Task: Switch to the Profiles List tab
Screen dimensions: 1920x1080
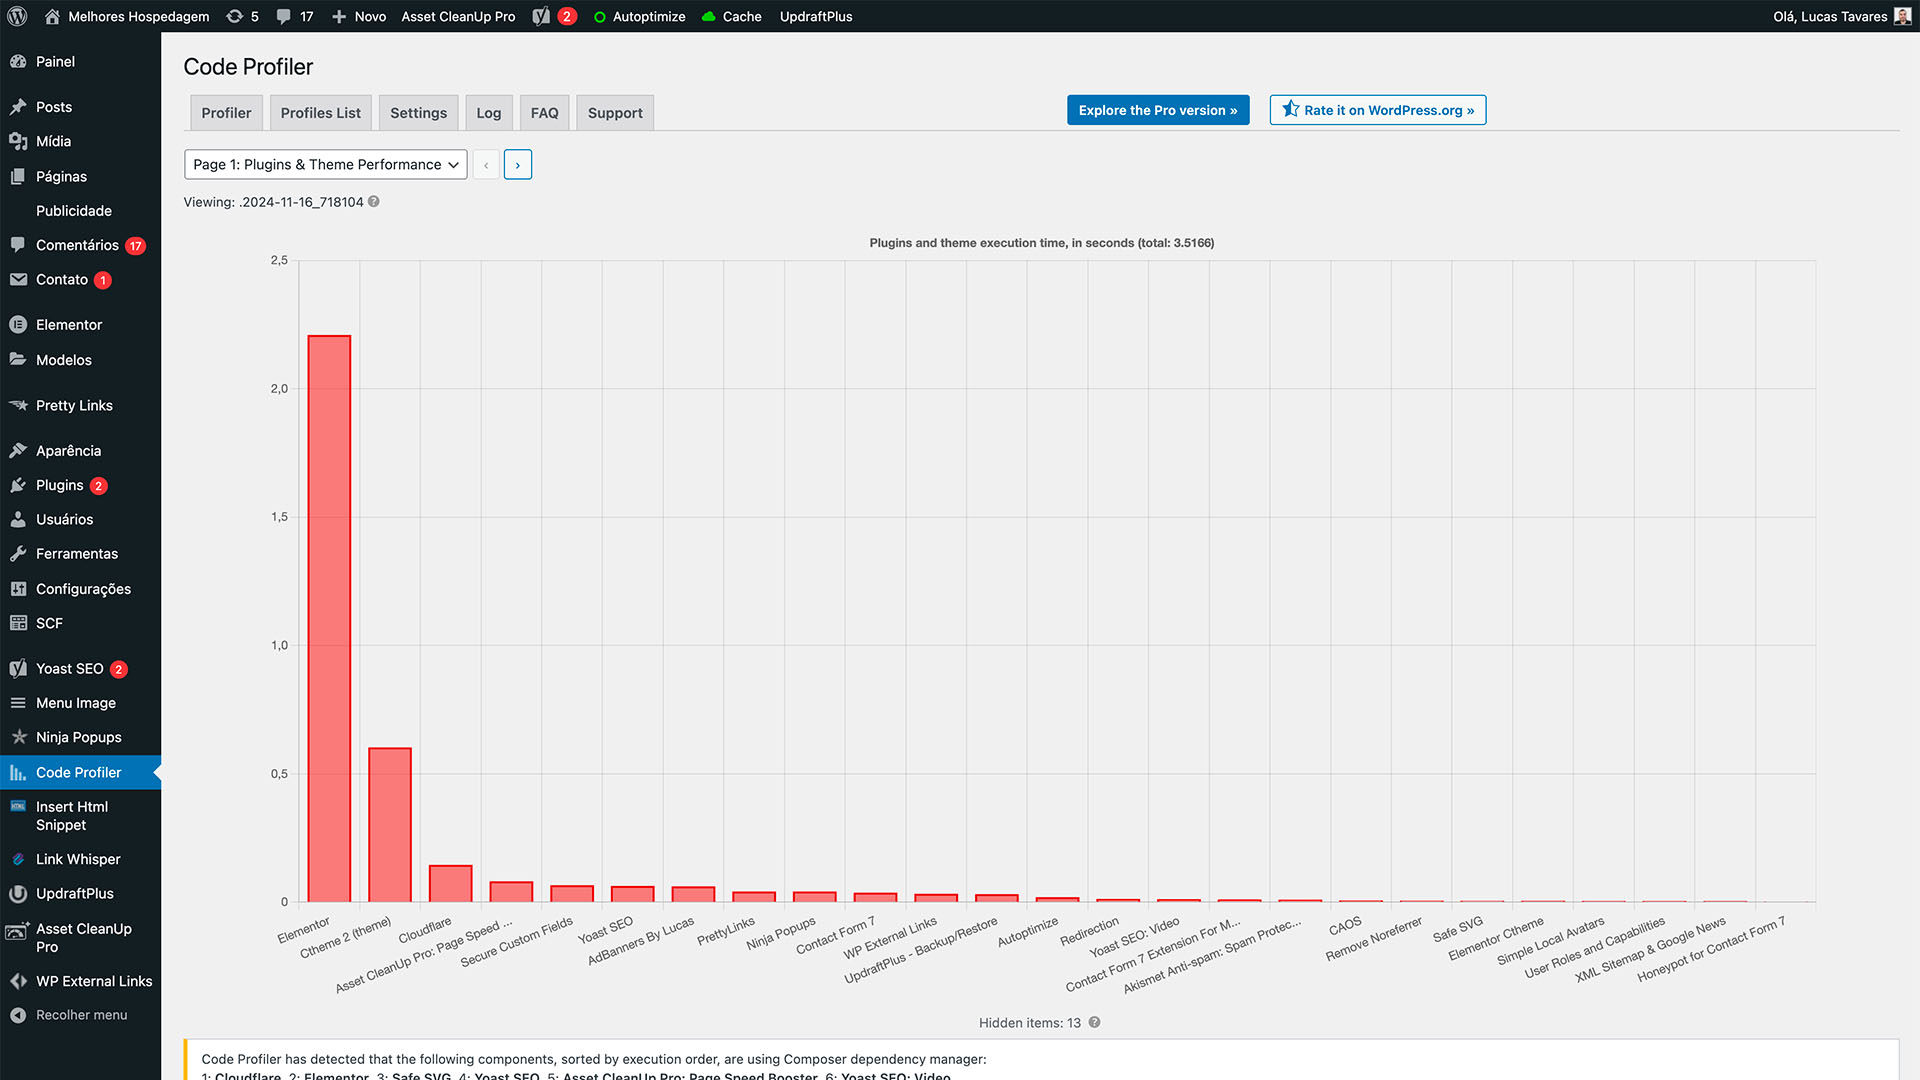Action: click(x=321, y=113)
